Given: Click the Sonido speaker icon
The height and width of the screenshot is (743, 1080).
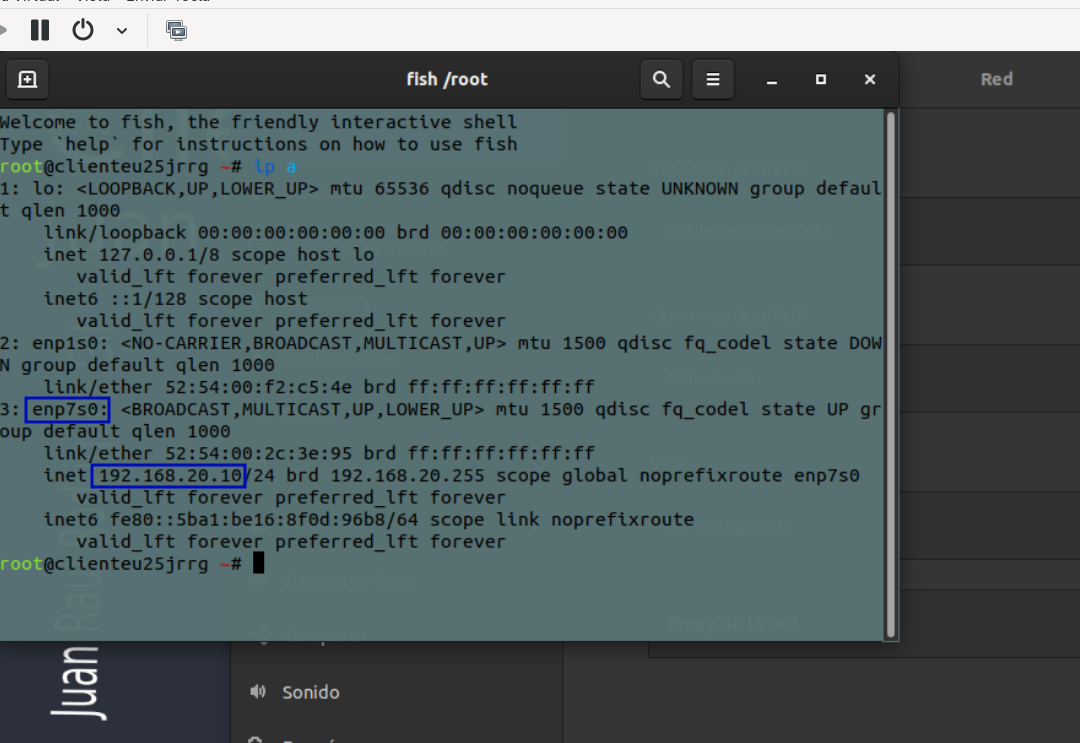Looking at the screenshot, I should click(258, 691).
